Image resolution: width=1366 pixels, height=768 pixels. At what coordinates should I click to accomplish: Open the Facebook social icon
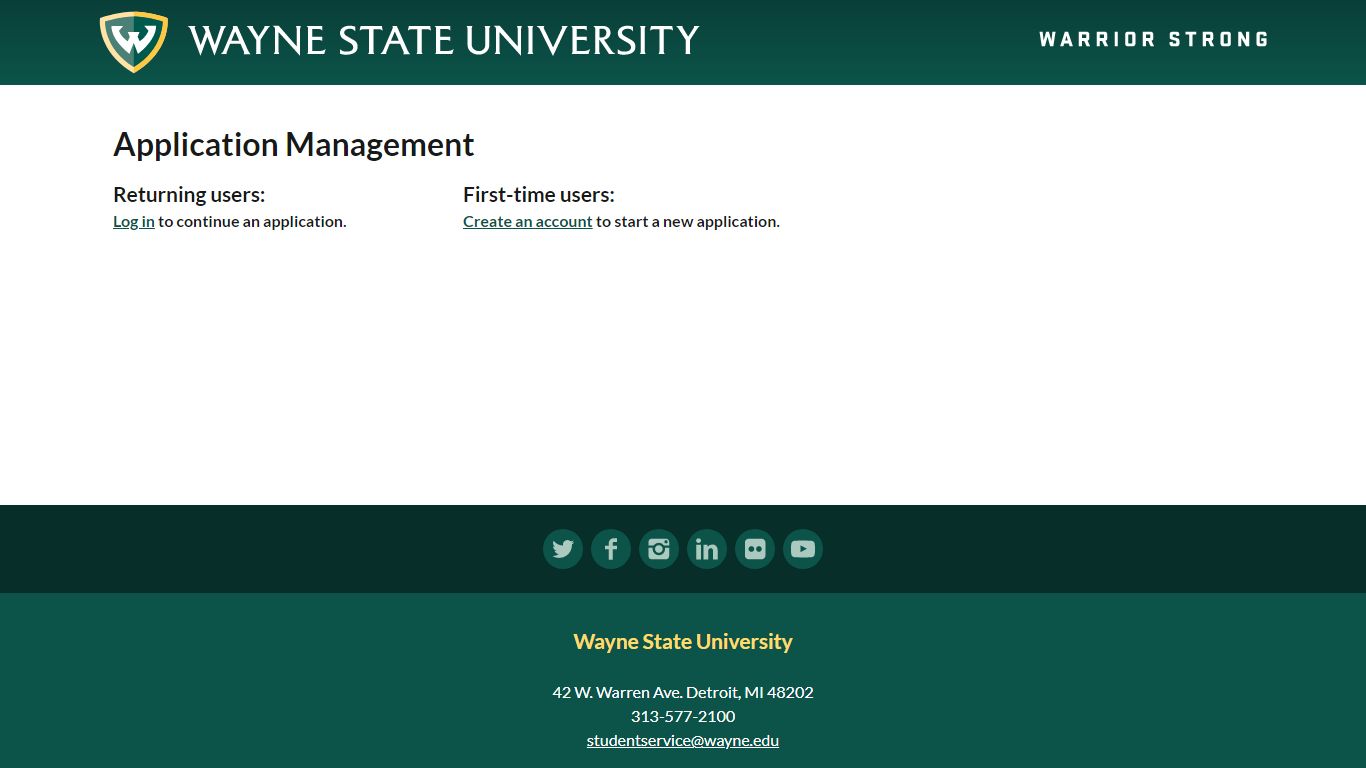pyautogui.click(x=610, y=548)
